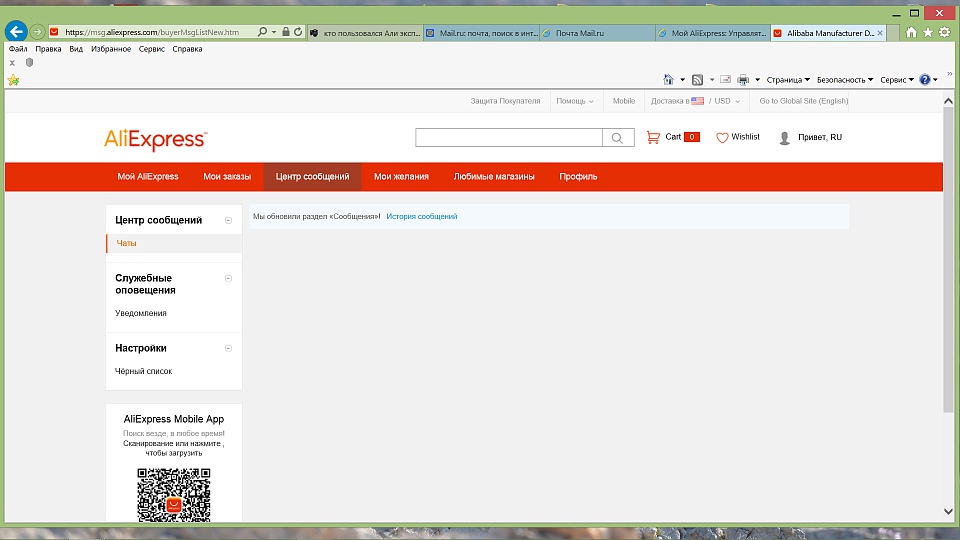Open the Страница dropdown menu

click(788, 80)
